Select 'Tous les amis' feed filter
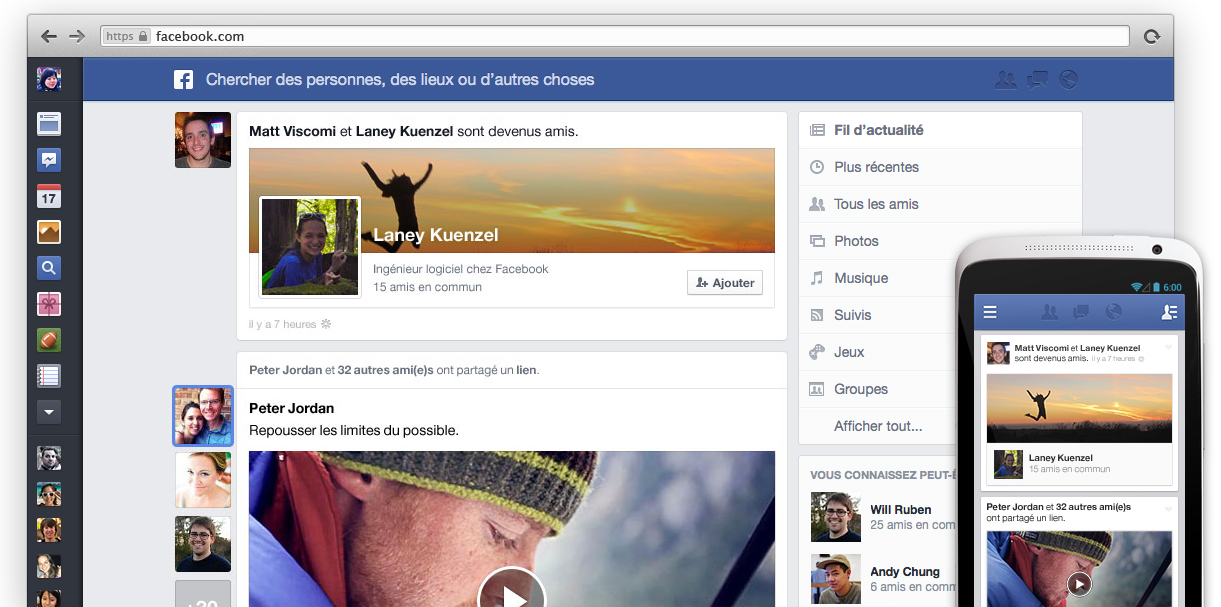The width and height of the screenshot is (1221, 607). 876,204
